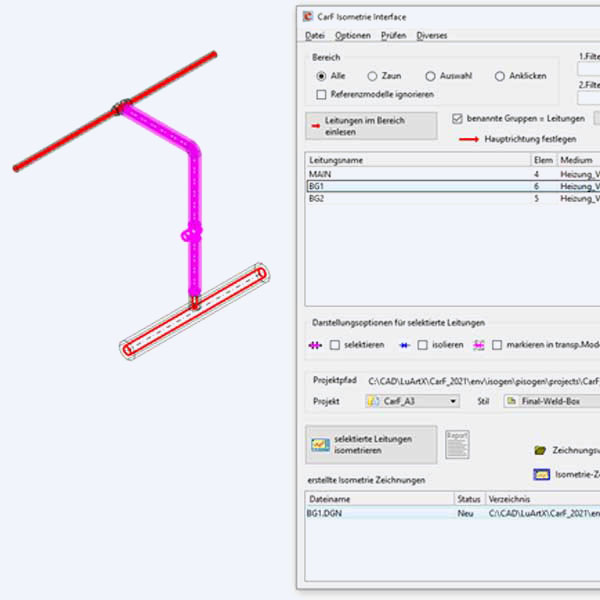Click the red arrow icon in einlesen button
The image size is (600, 600).
tap(316, 126)
